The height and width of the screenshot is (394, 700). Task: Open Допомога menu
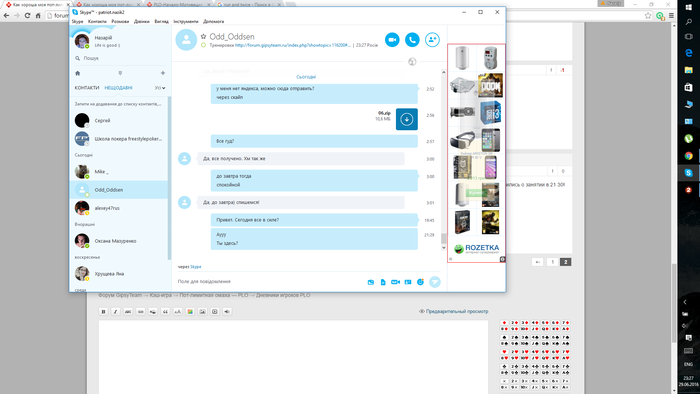click(213, 21)
